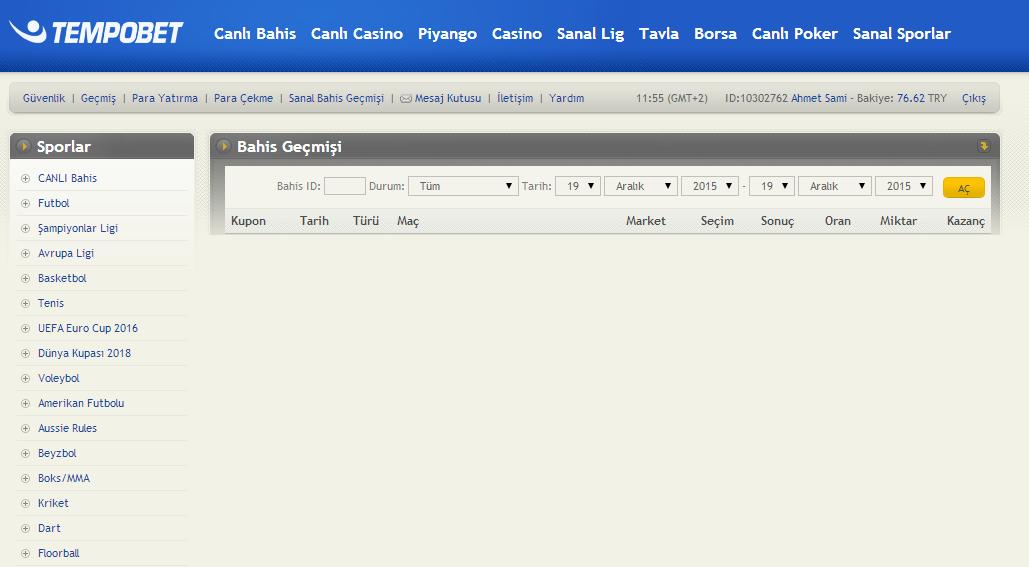Click the arrow icon in Sporlar header
Image resolution: width=1029 pixels, height=567 pixels.
tap(23, 147)
